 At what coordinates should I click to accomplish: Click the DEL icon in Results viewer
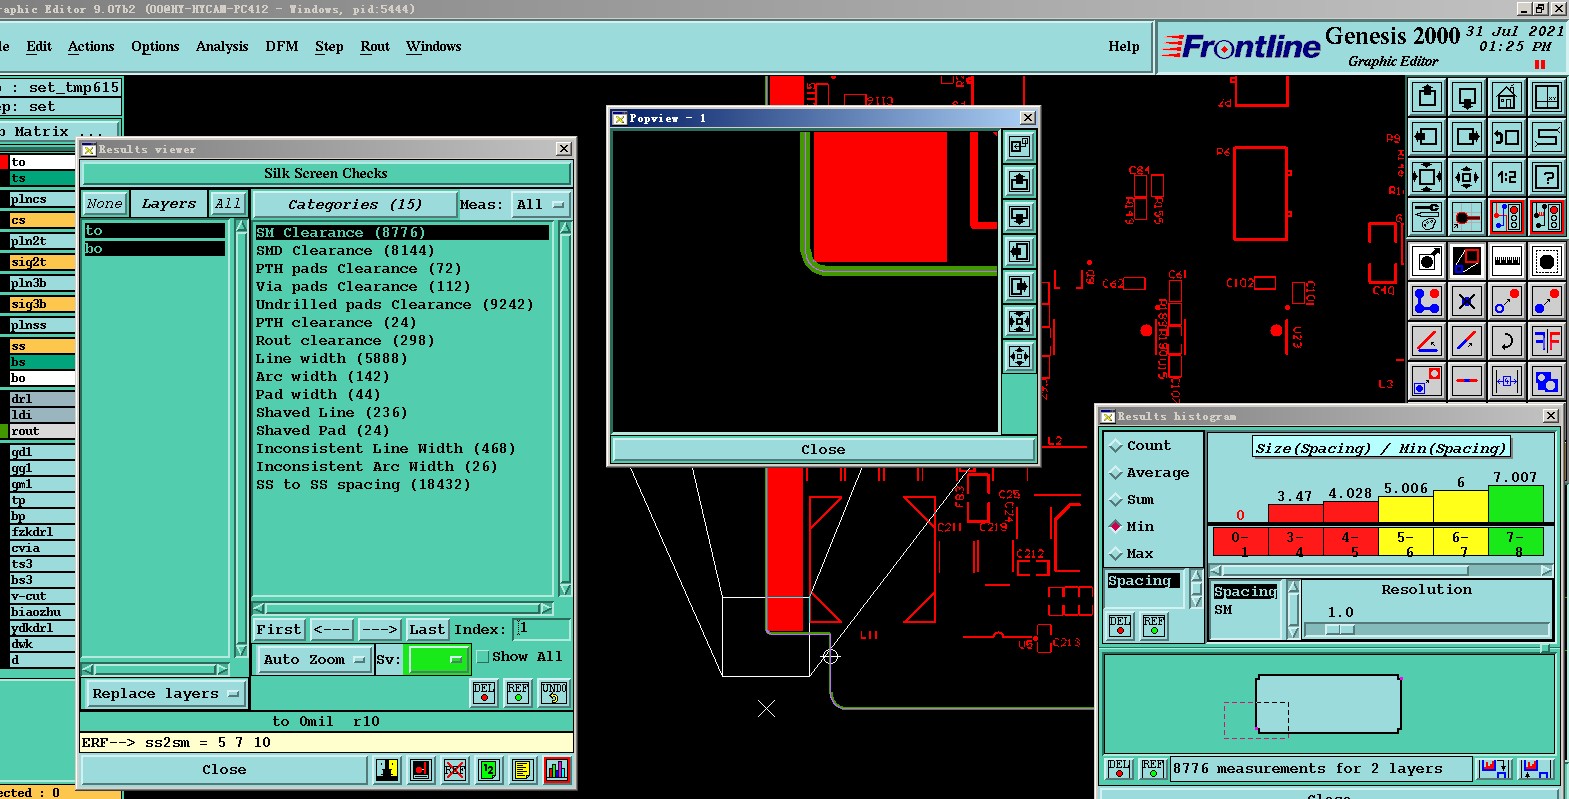click(484, 693)
